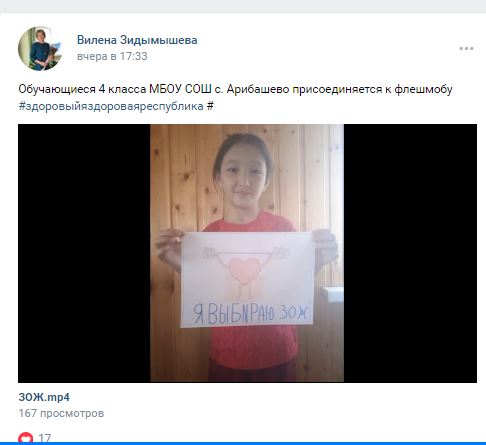Open the post options three-dots menu
The width and height of the screenshot is (486, 445).
click(x=466, y=49)
